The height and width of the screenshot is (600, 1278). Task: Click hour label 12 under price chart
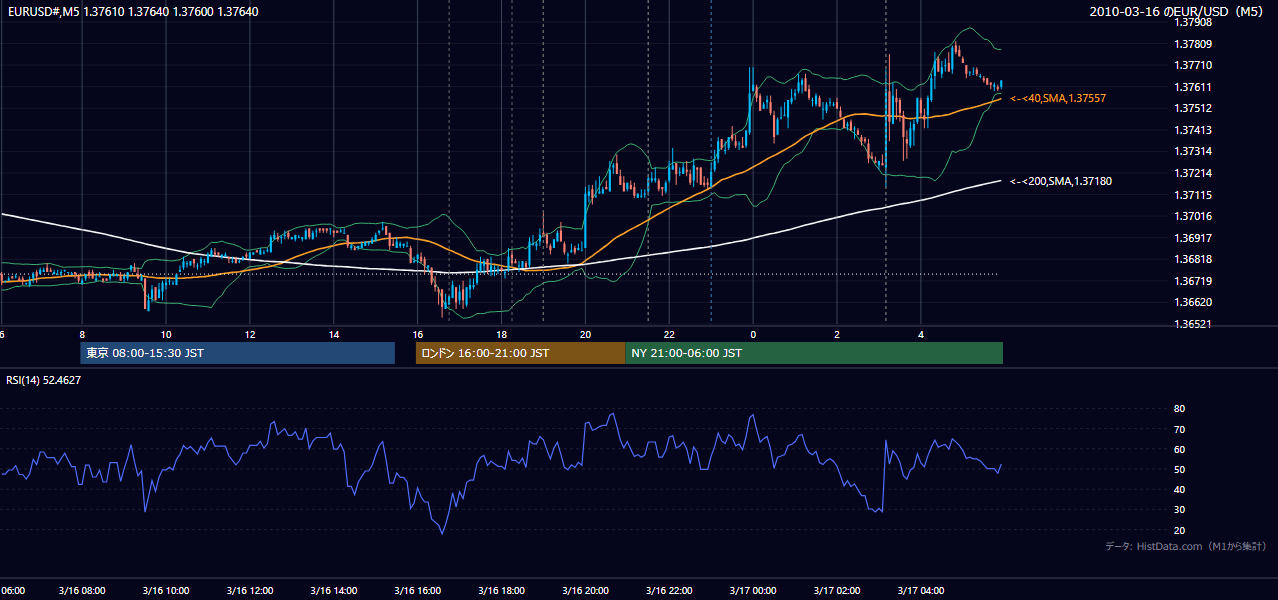pyautogui.click(x=250, y=335)
